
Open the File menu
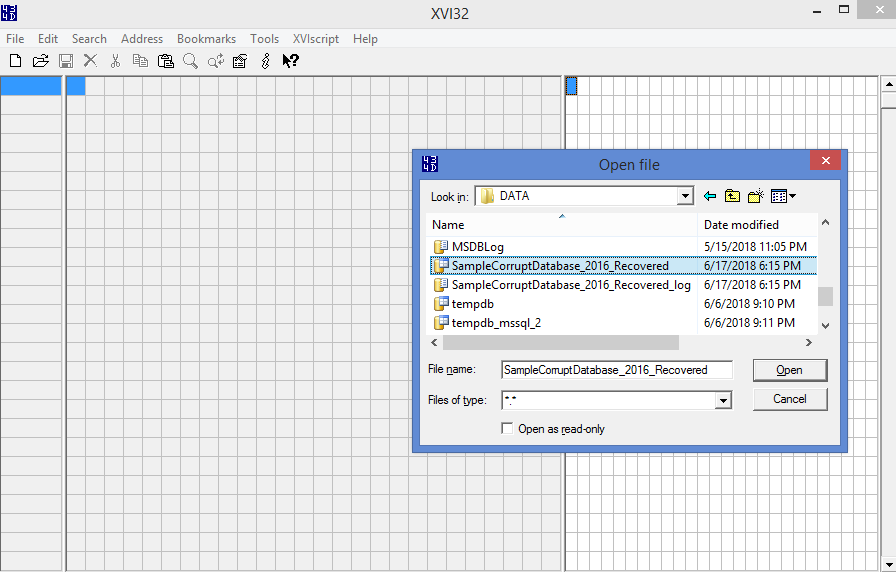15,39
